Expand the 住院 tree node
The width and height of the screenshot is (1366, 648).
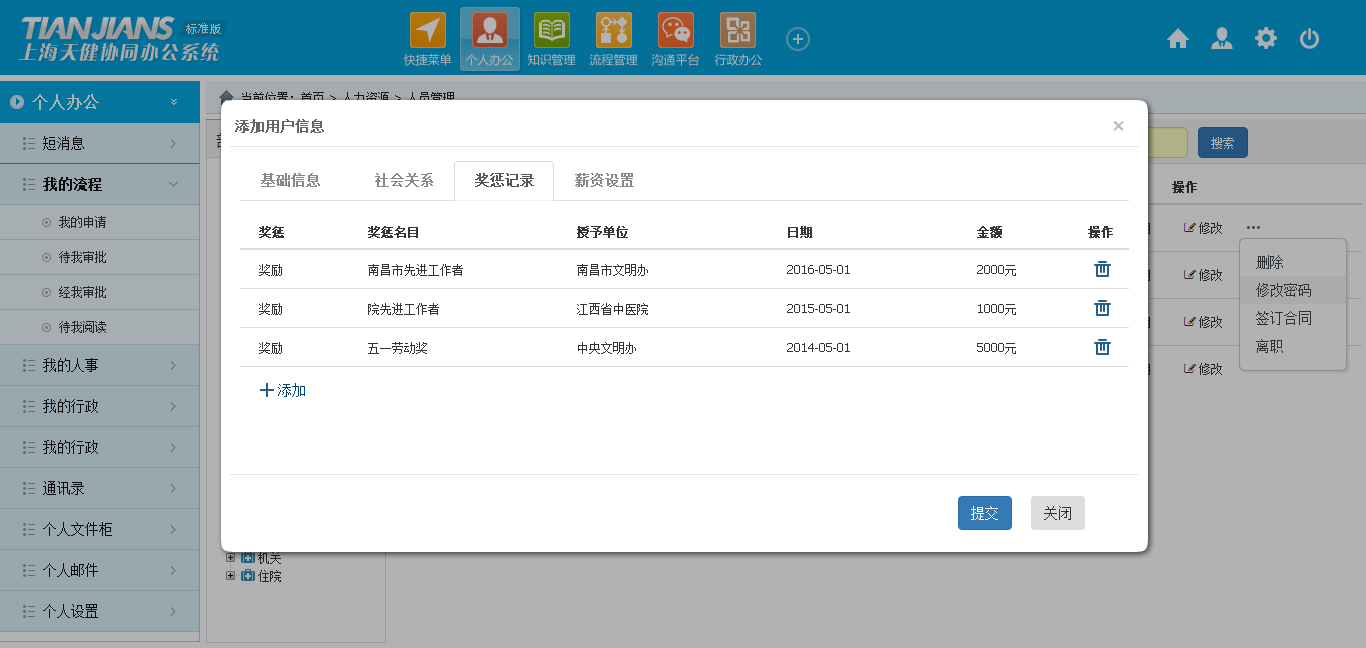coord(231,576)
